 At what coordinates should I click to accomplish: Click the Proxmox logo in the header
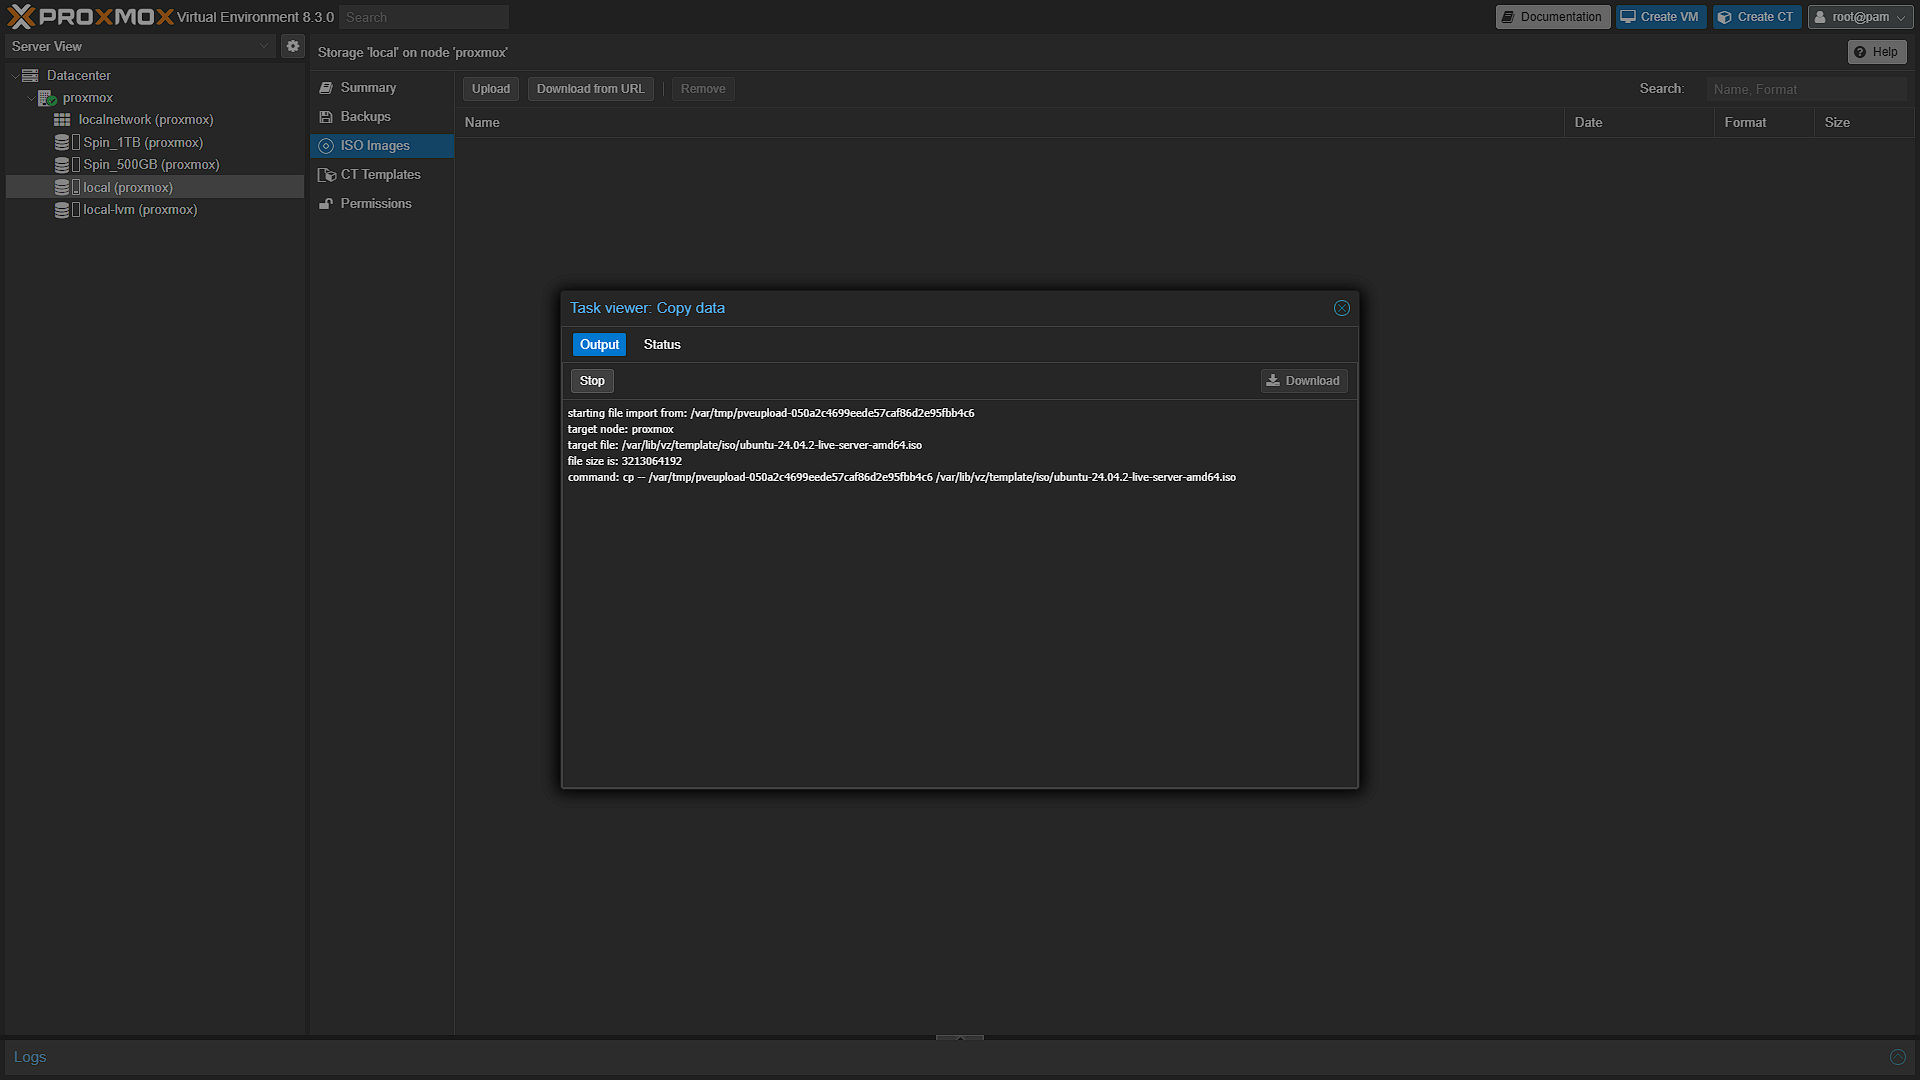tap(90, 17)
